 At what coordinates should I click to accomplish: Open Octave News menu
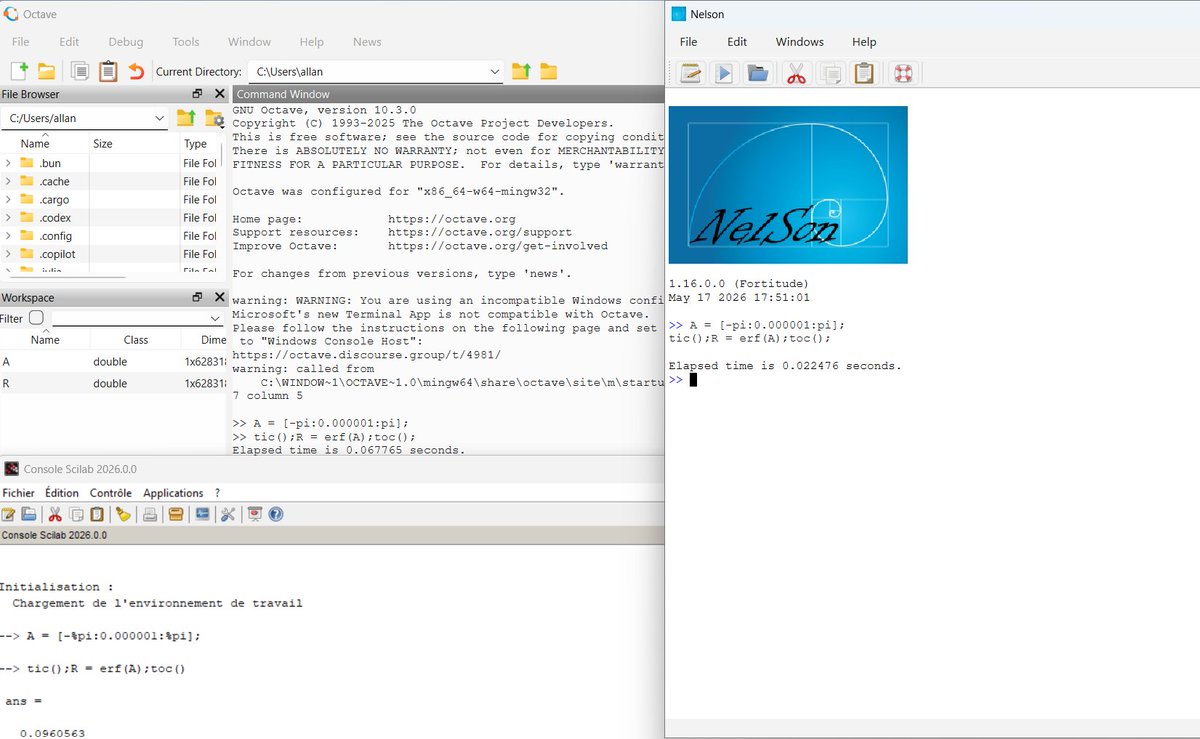(367, 42)
